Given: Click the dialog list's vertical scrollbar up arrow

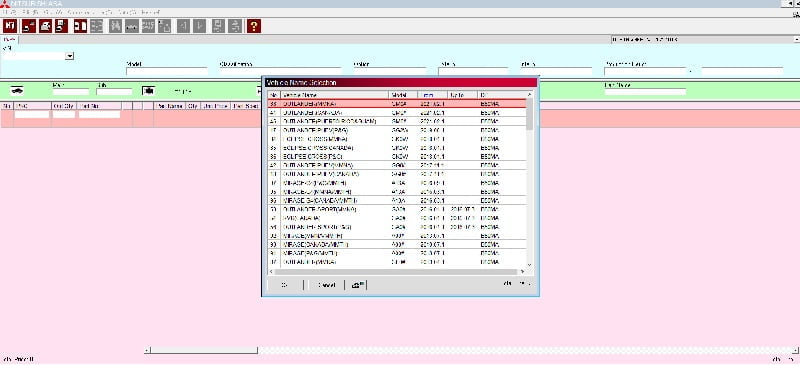Looking at the screenshot, I should click(529, 94).
